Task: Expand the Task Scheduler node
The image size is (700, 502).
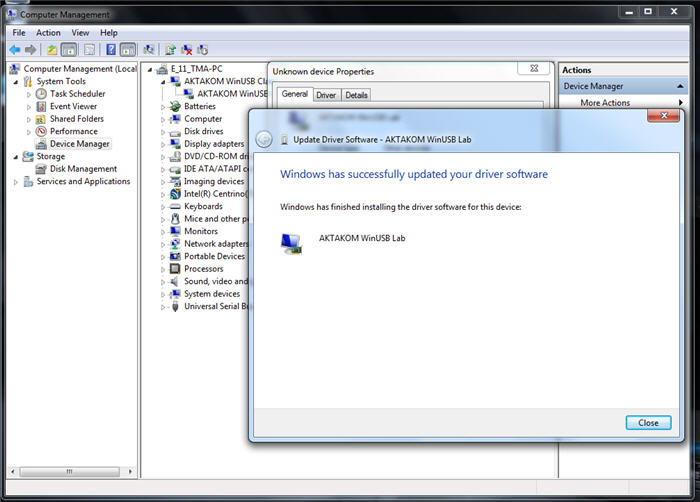Action: pyautogui.click(x=29, y=94)
